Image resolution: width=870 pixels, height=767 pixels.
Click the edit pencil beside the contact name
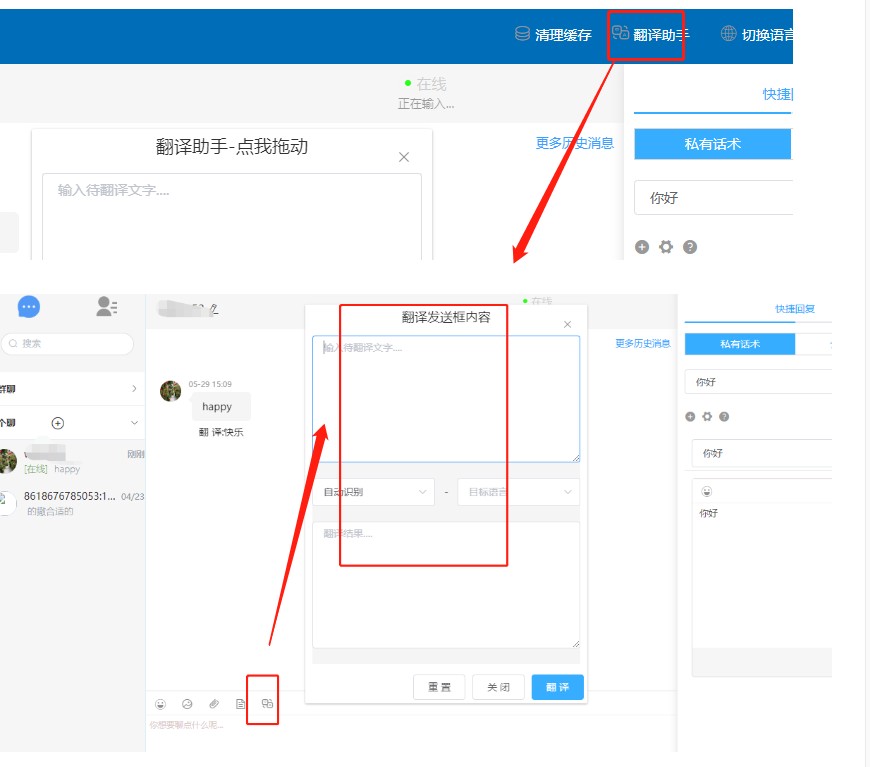(x=214, y=310)
